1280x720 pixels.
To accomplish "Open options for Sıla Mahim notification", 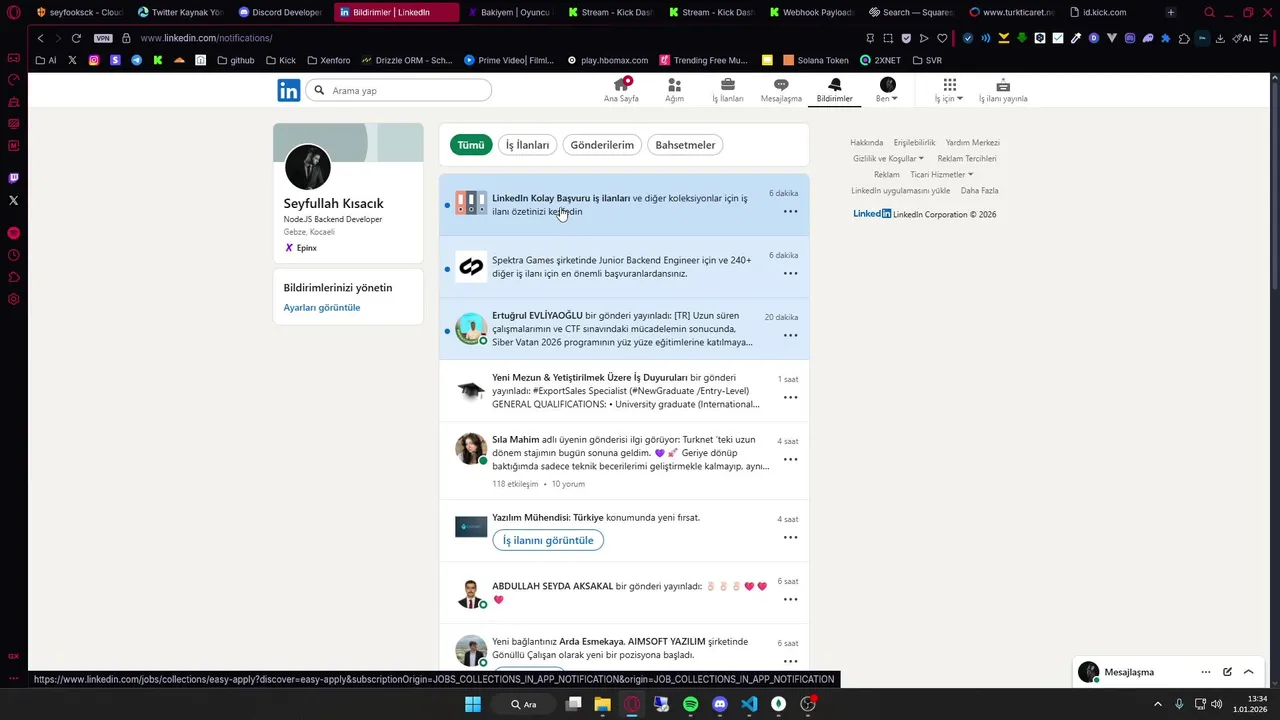I will (790, 459).
